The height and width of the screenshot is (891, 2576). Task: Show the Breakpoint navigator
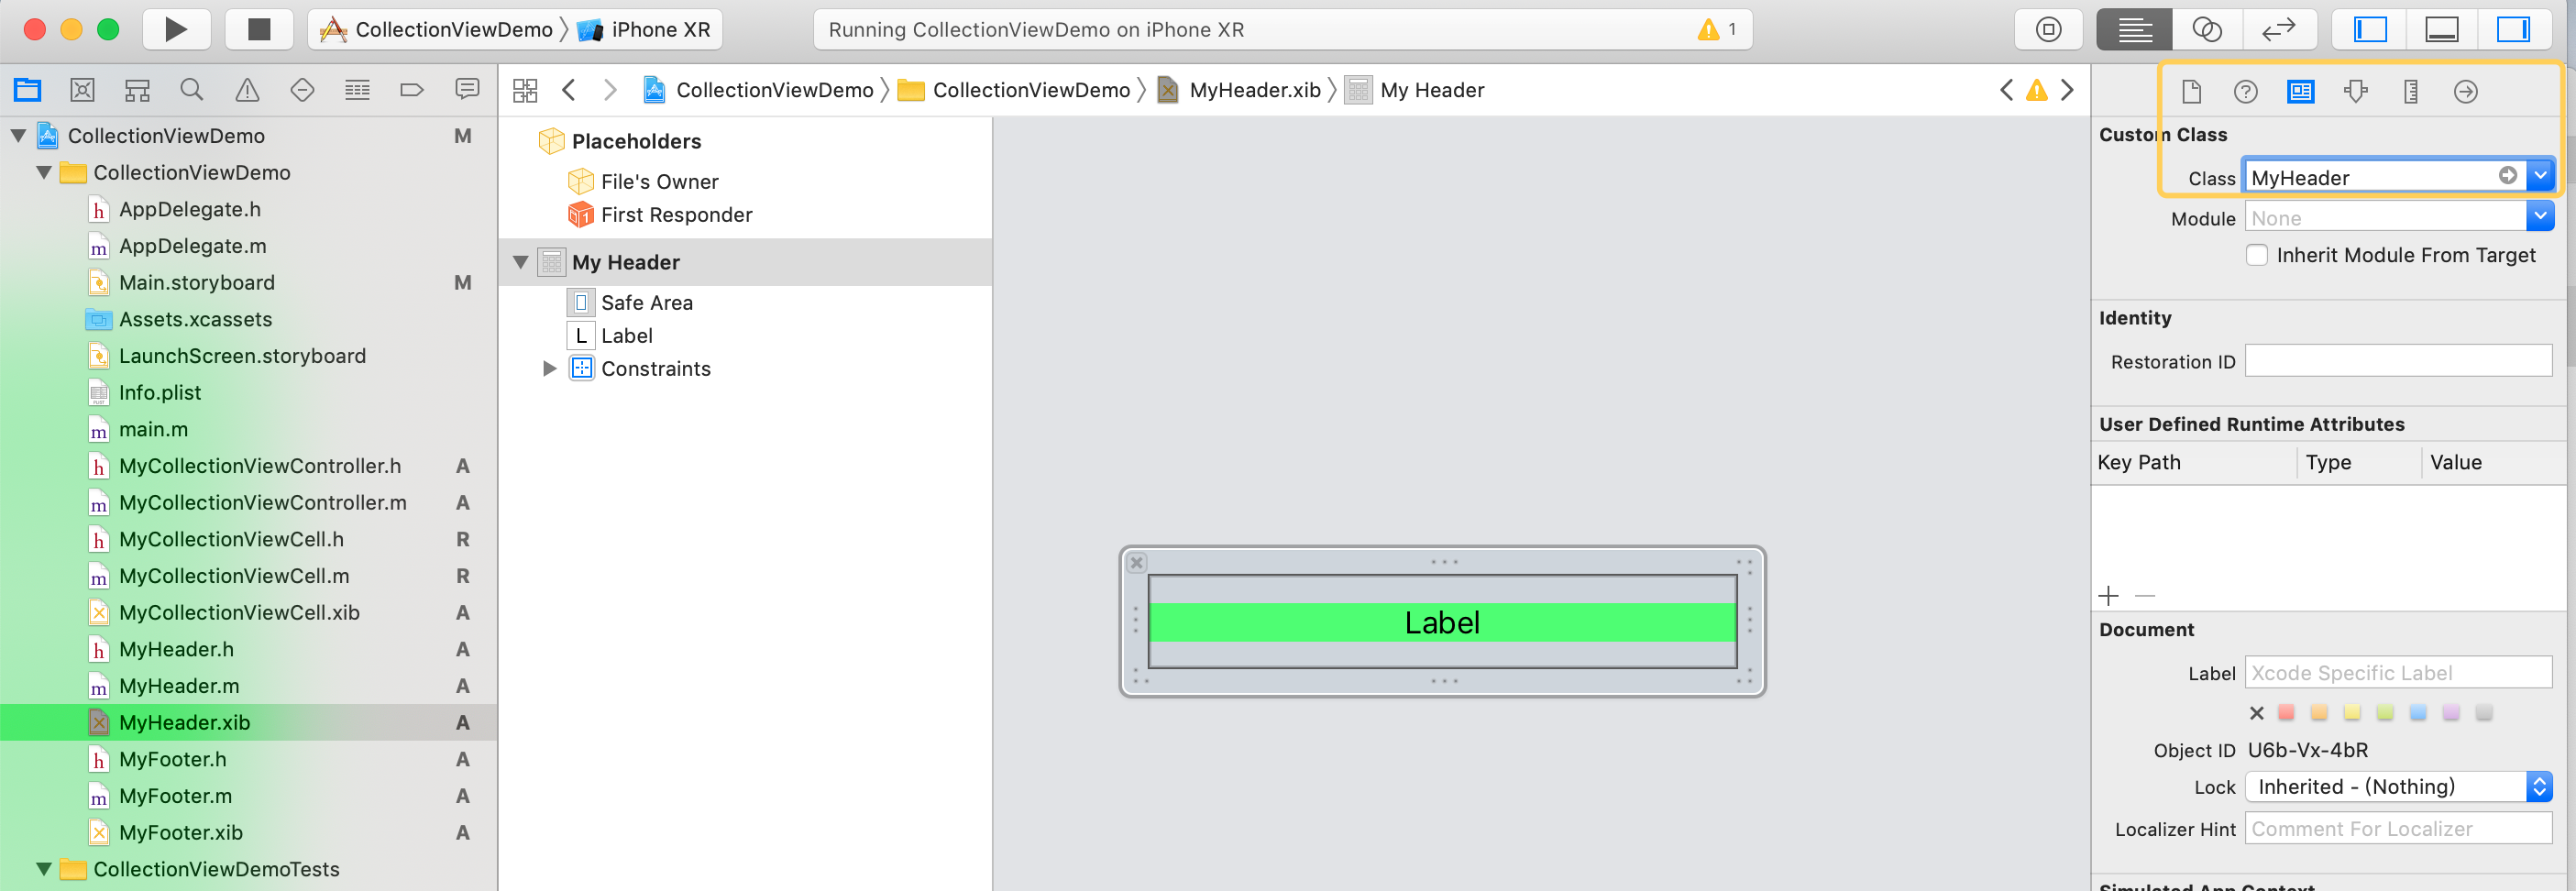click(412, 90)
